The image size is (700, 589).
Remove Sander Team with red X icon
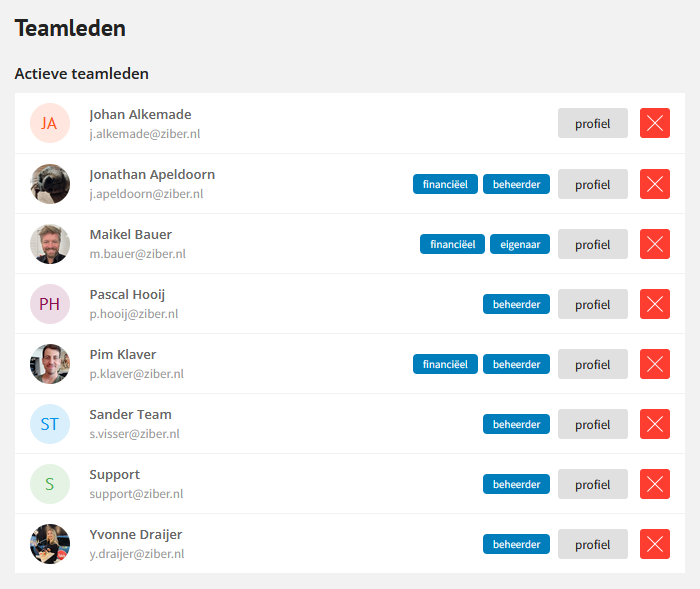[654, 424]
